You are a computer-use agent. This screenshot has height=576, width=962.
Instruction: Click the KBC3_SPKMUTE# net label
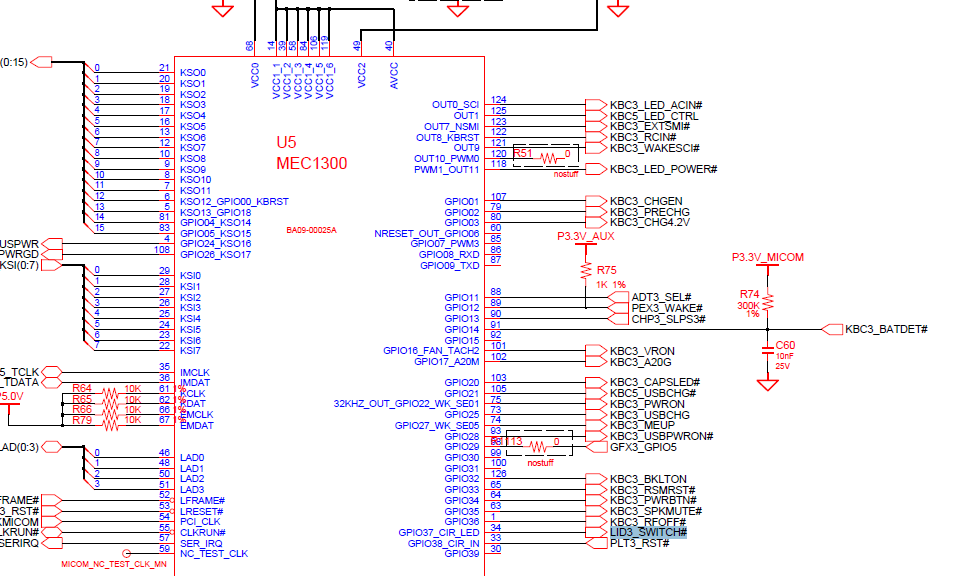click(x=656, y=511)
